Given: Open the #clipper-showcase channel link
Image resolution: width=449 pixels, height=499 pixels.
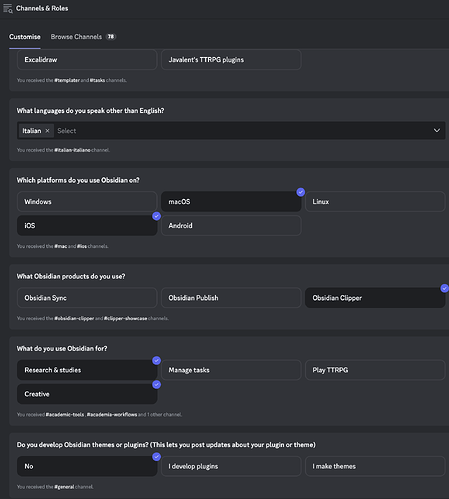Looking at the screenshot, I should (x=125, y=318).
